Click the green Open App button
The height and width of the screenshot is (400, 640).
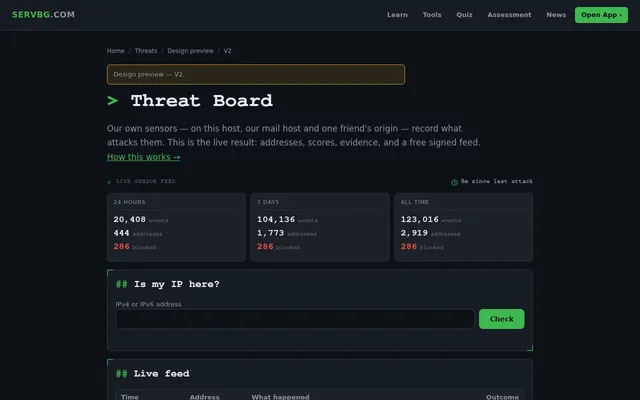pos(601,15)
